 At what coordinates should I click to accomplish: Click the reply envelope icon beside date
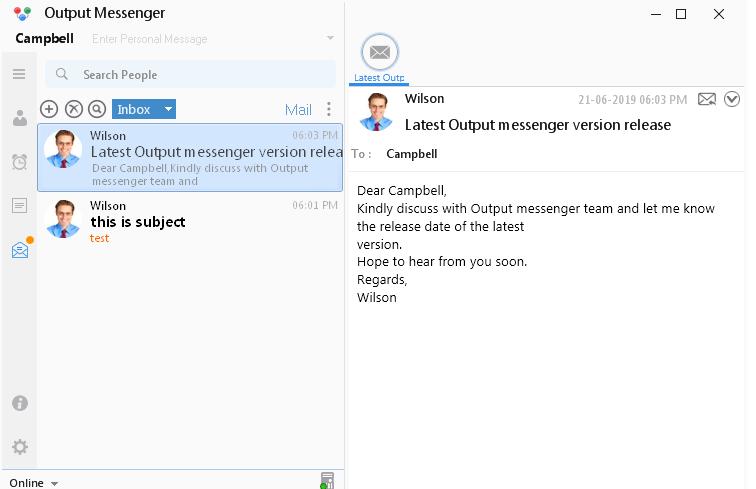707,99
